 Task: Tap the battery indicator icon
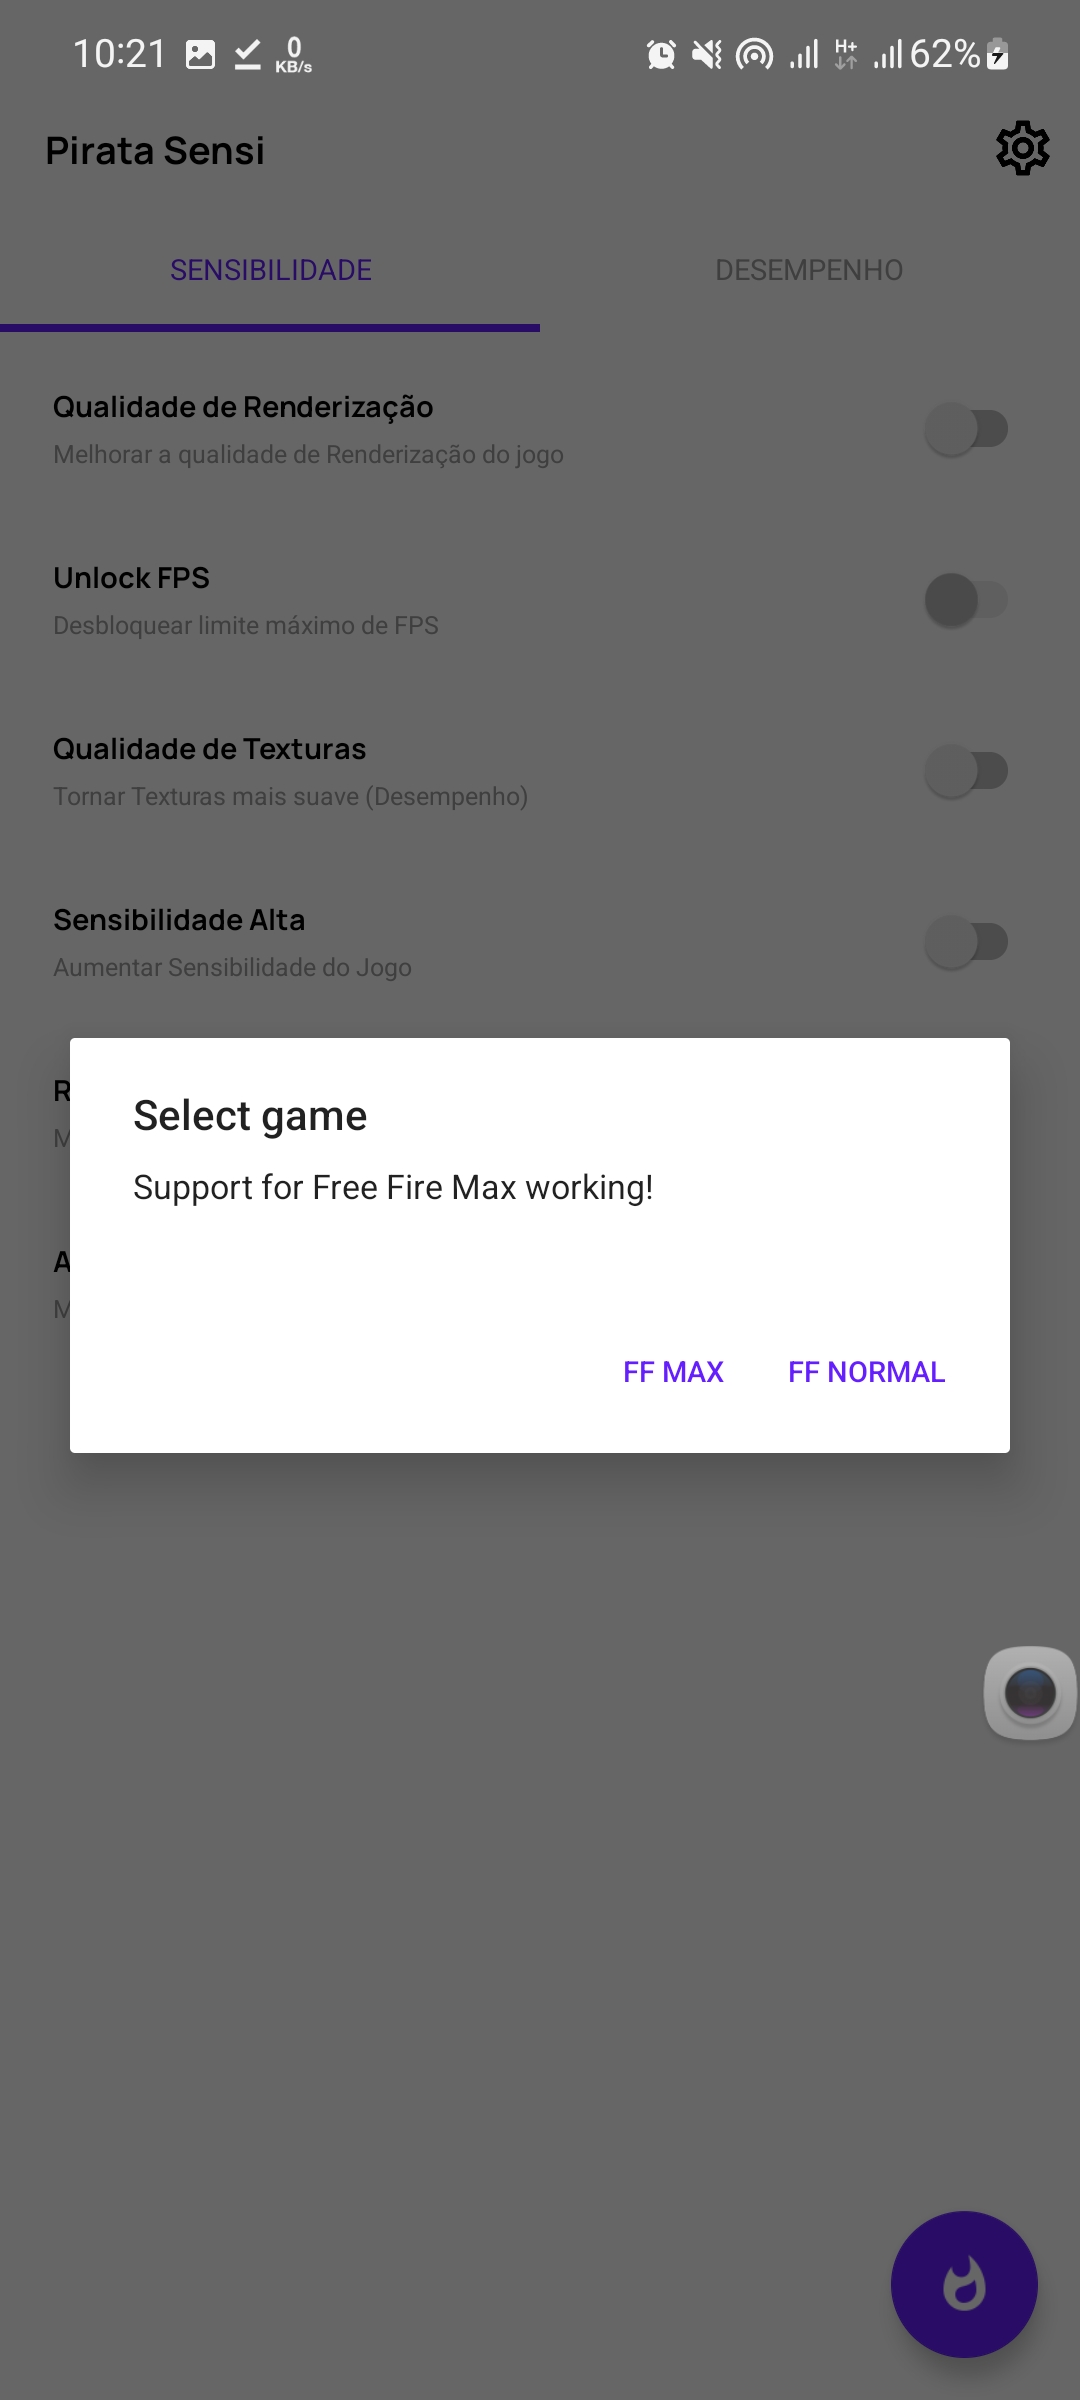pos(997,54)
